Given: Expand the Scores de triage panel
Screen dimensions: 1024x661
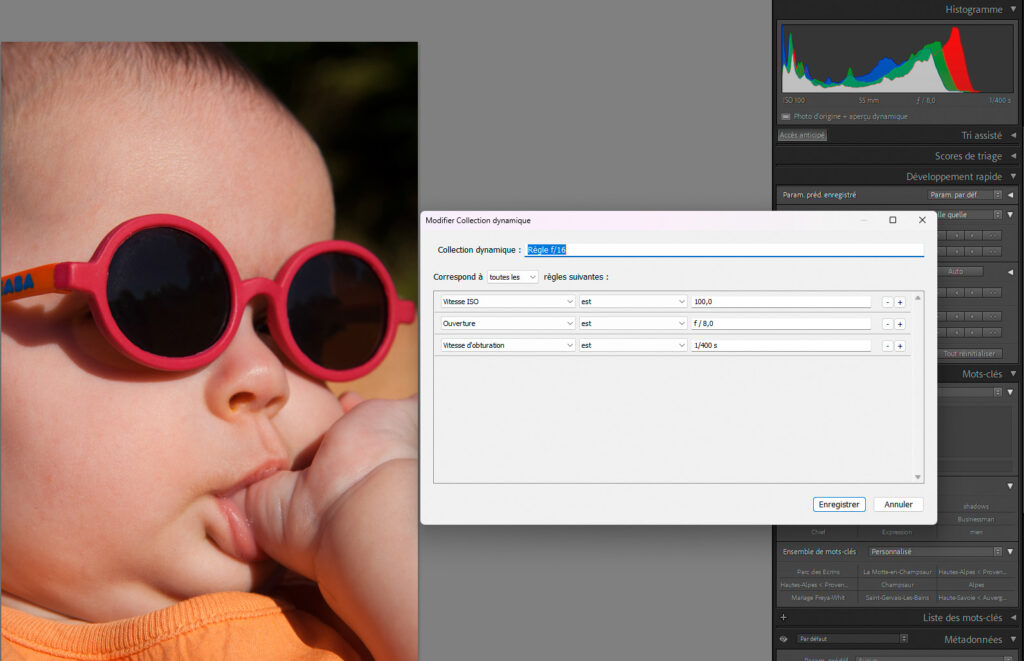Looking at the screenshot, I should 1013,156.
